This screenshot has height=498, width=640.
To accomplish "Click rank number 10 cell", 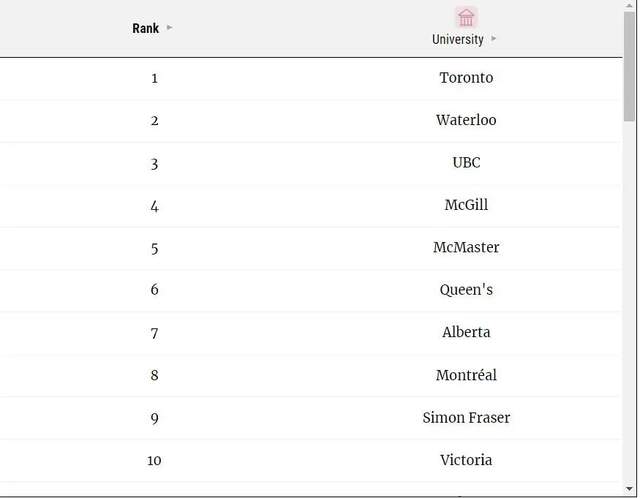I will pos(154,461).
